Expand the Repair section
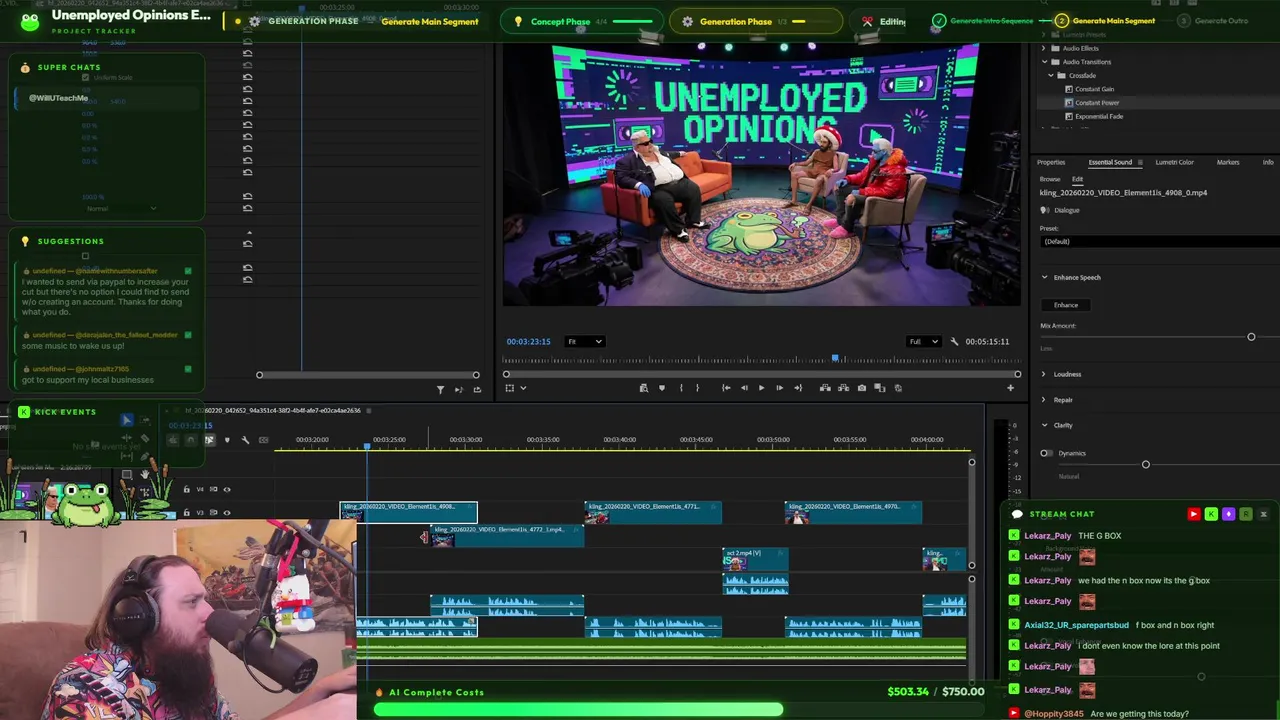 coord(1045,400)
